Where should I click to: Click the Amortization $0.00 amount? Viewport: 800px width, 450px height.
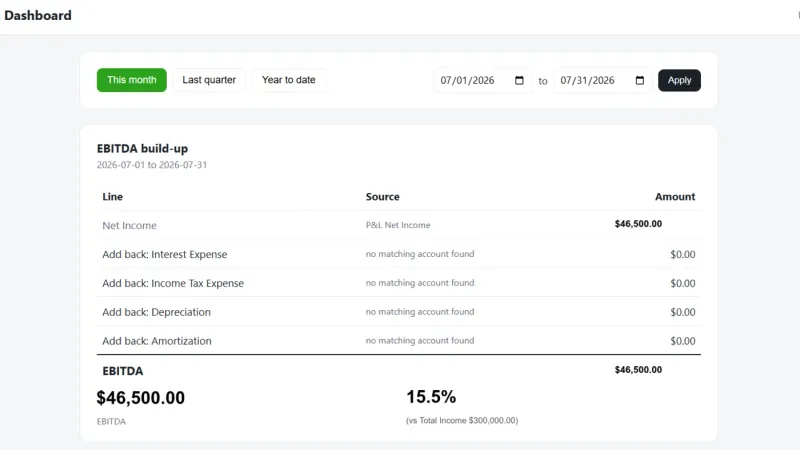(x=683, y=341)
